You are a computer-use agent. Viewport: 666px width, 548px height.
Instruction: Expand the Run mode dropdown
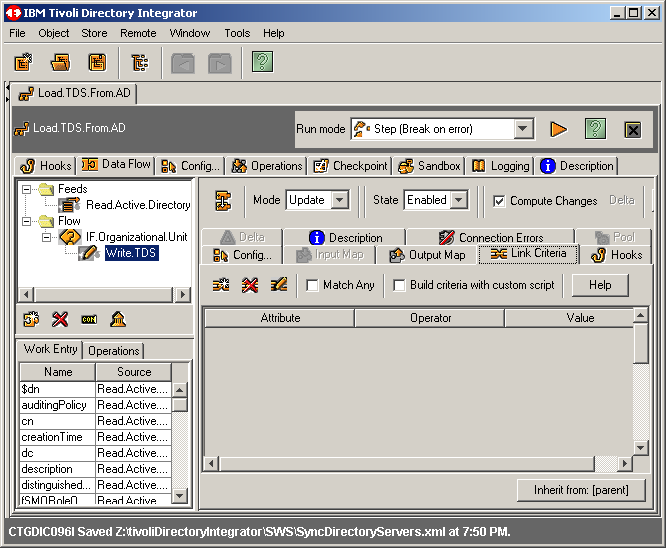point(524,129)
